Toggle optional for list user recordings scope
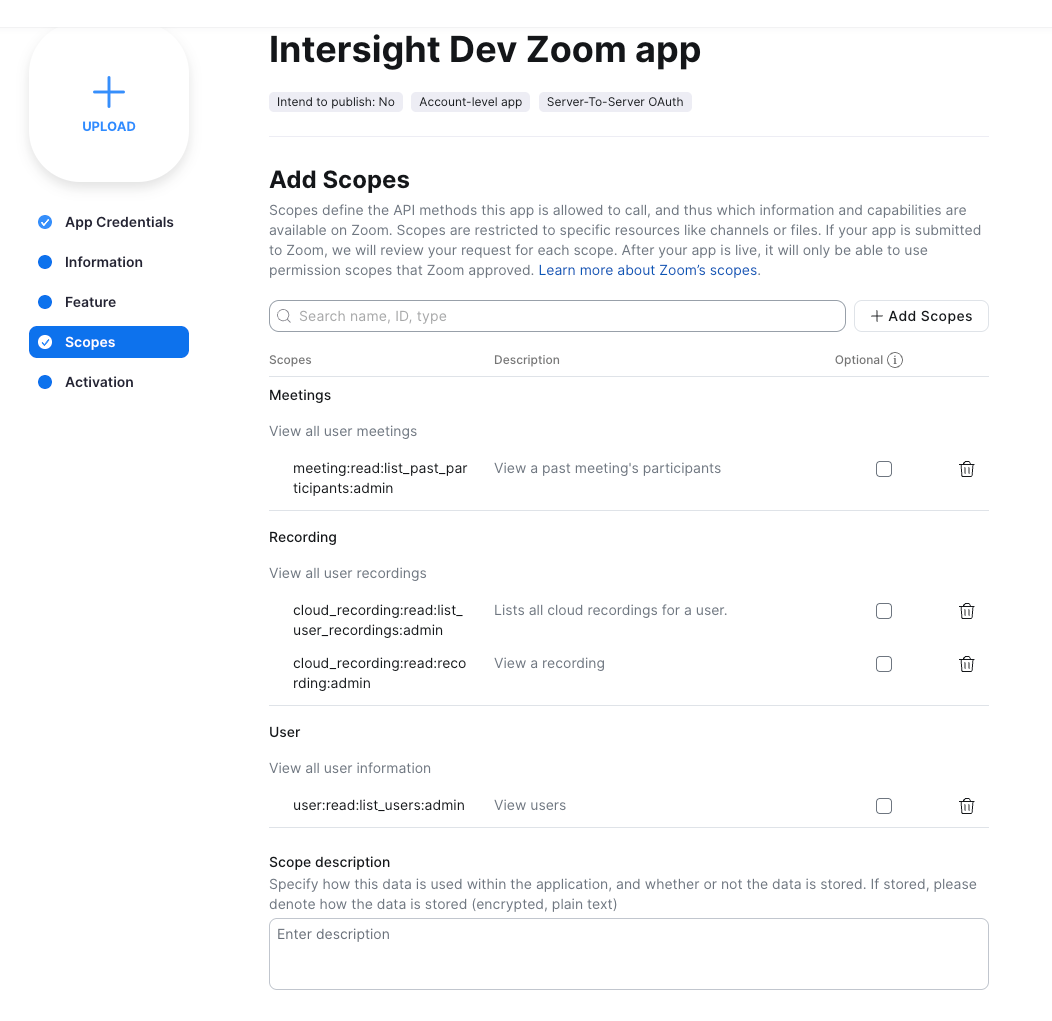Image resolution: width=1052 pixels, height=1021 pixels. coord(884,611)
